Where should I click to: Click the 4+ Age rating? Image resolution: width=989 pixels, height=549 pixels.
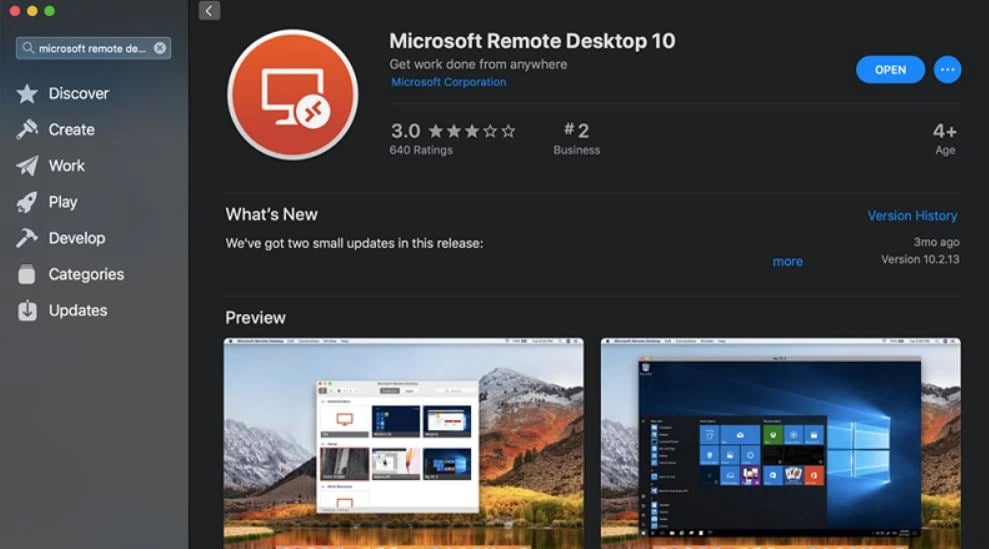tap(945, 138)
